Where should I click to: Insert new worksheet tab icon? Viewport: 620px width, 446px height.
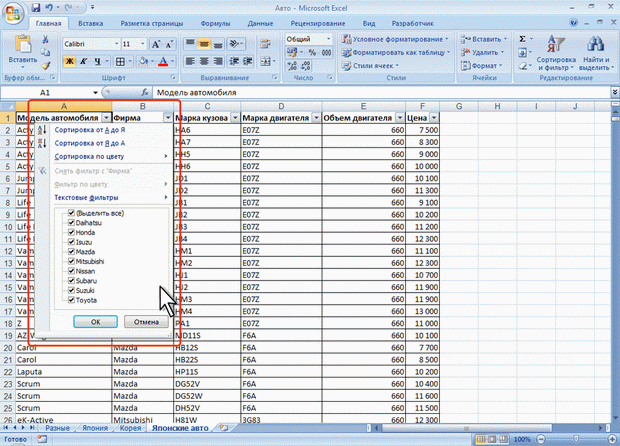(x=224, y=428)
